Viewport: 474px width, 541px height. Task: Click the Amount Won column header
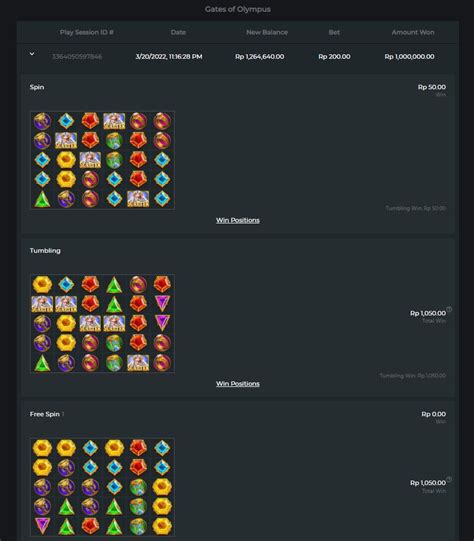tap(413, 32)
